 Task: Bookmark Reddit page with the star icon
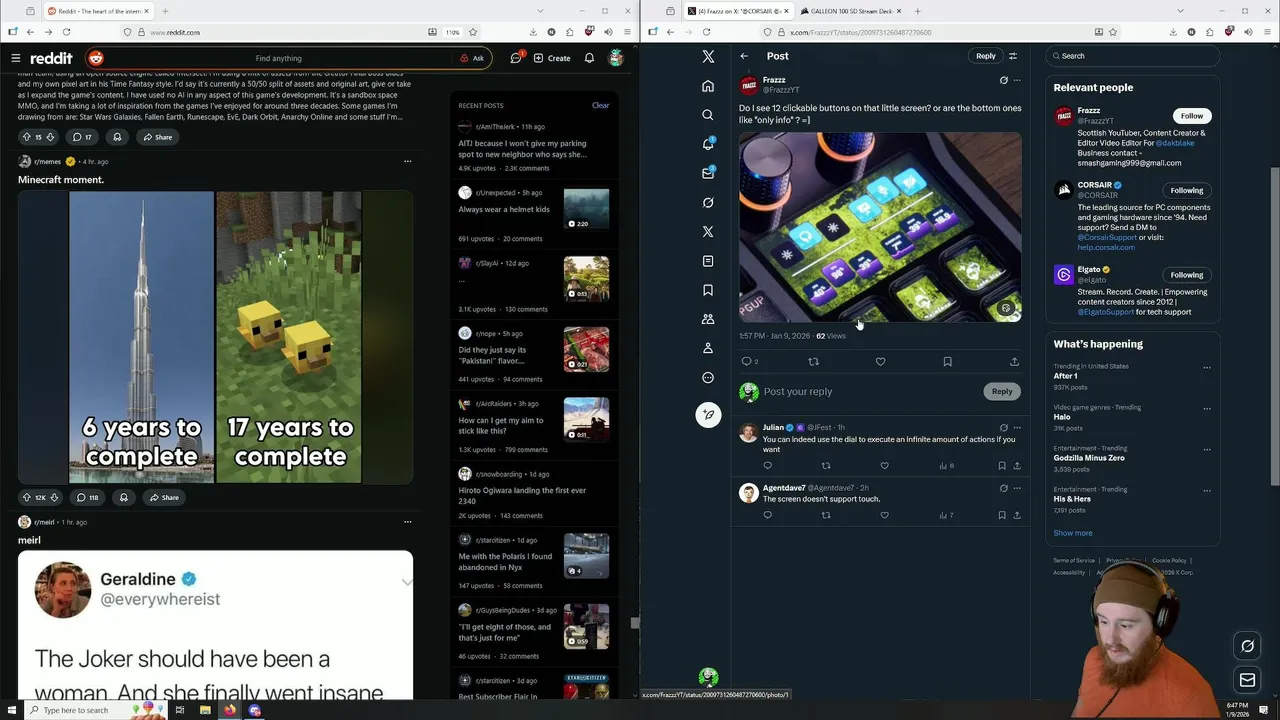point(473,32)
